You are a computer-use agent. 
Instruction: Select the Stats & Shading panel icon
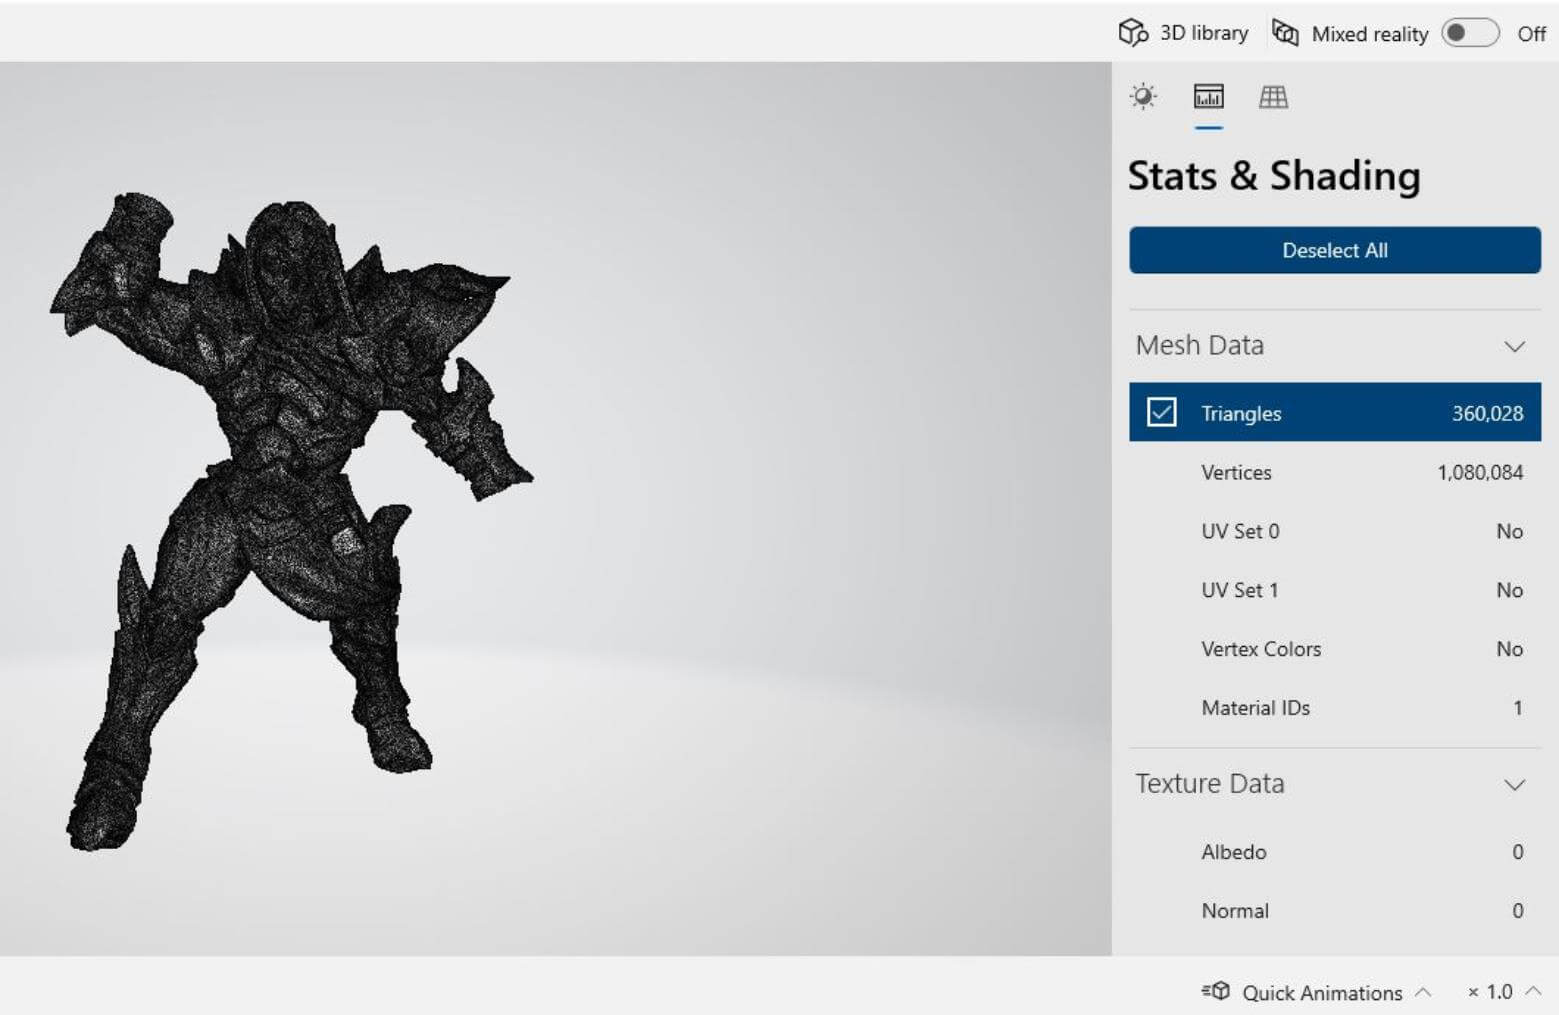pyautogui.click(x=1208, y=97)
